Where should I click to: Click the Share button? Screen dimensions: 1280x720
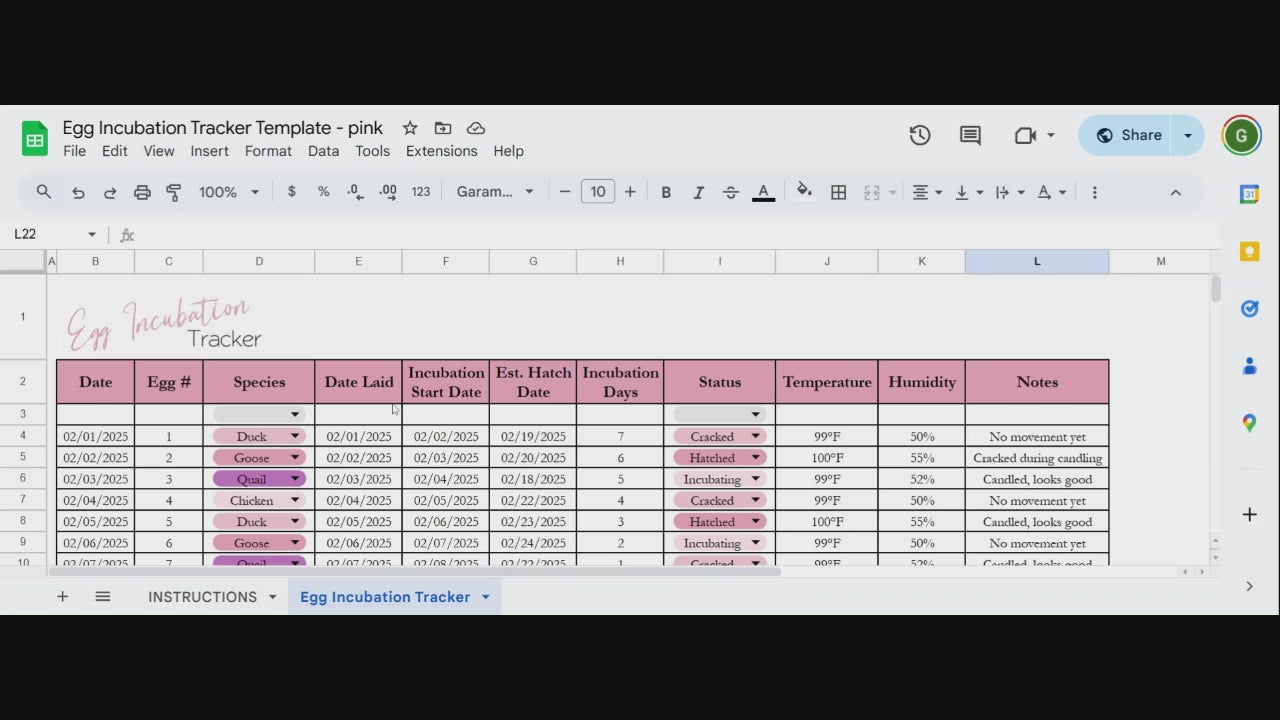(1130, 135)
